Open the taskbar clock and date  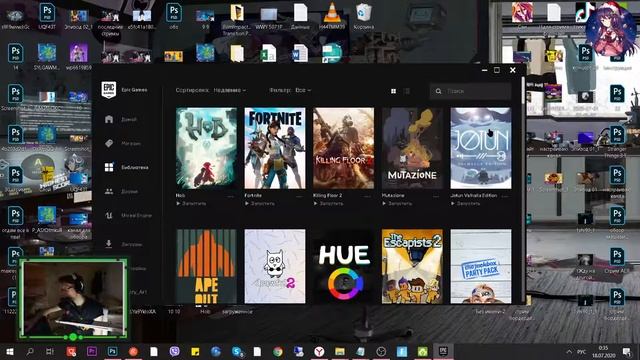pyautogui.click(x=603, y=351)
